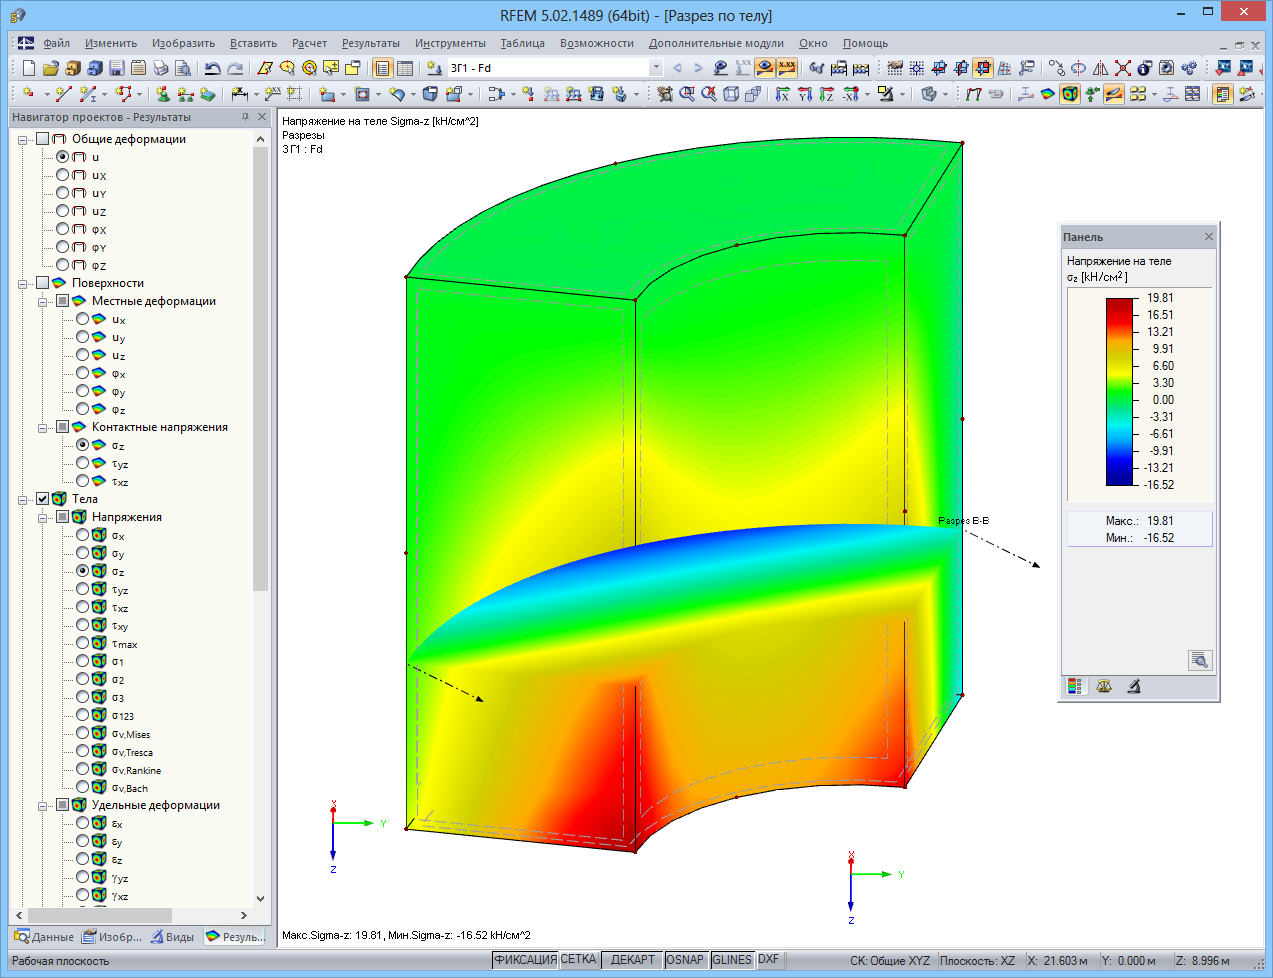Select the u global deformation radio button

62,157
